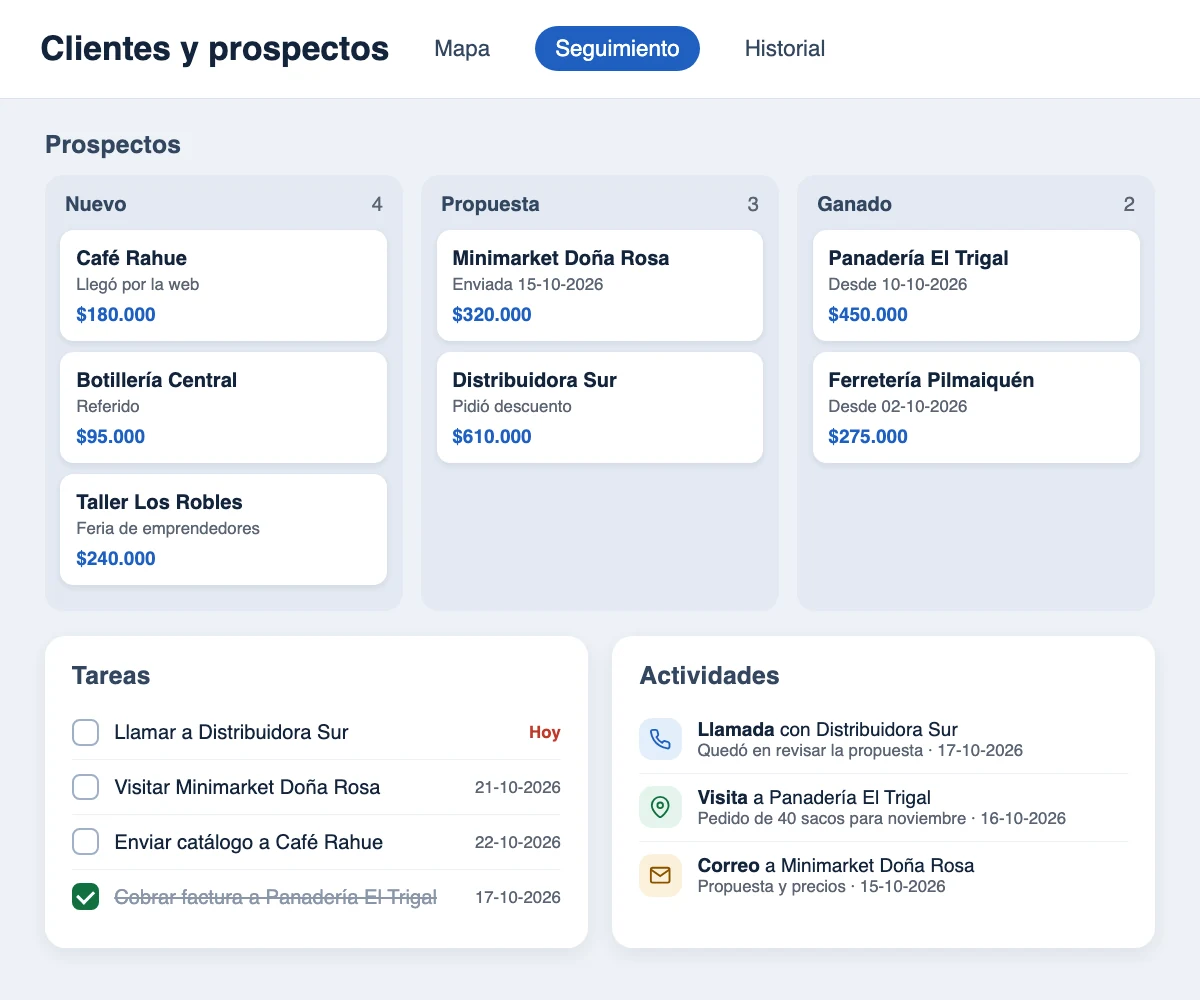Click the $610.000 amount
The width and height of the screenshot is (1200, 1000).
tap(492, 436)
